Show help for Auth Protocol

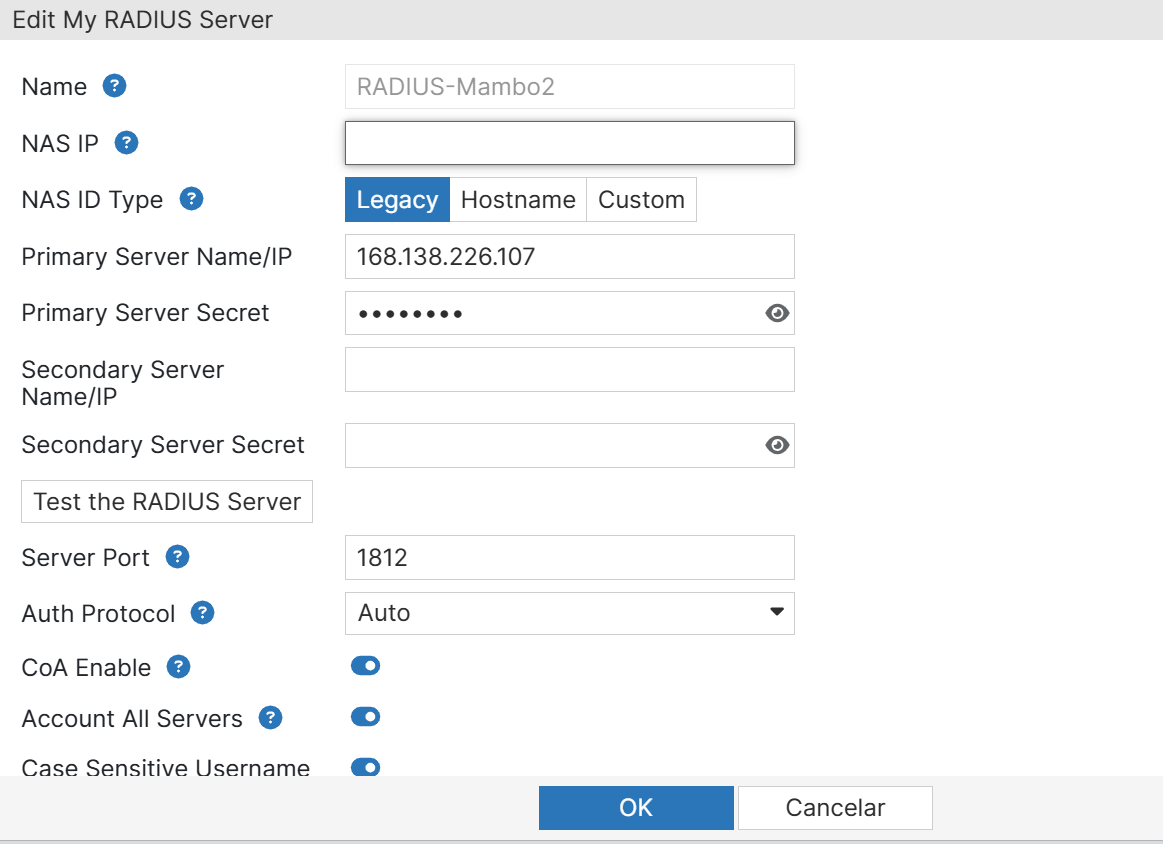pos(203,613)
